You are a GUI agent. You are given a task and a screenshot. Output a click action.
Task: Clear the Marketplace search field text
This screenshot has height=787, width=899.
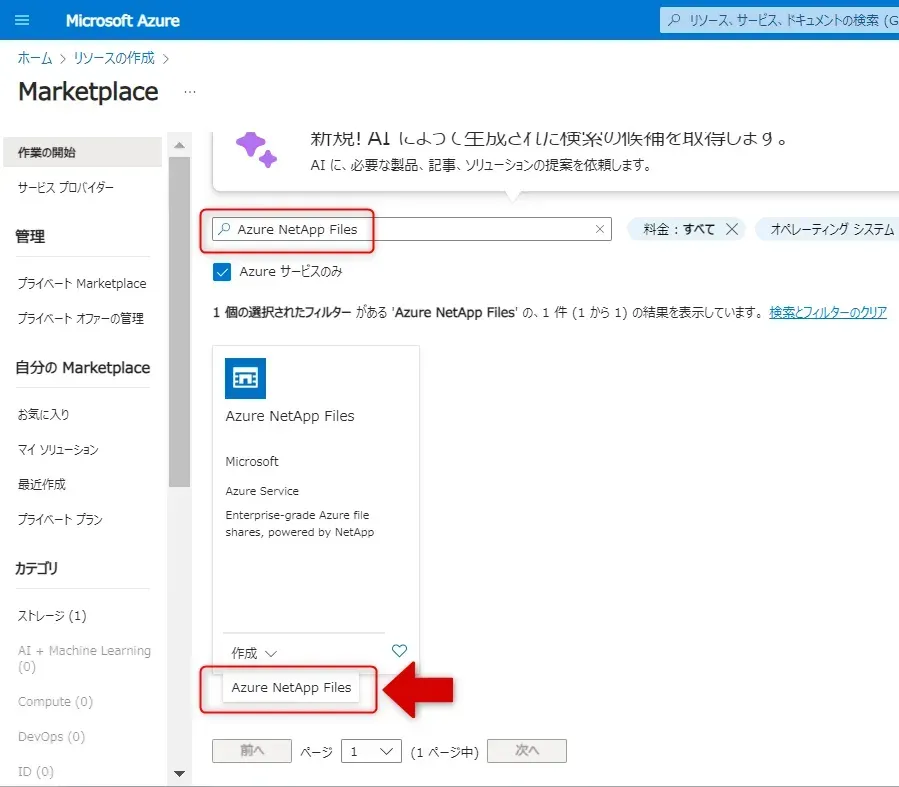pos(600,229)
